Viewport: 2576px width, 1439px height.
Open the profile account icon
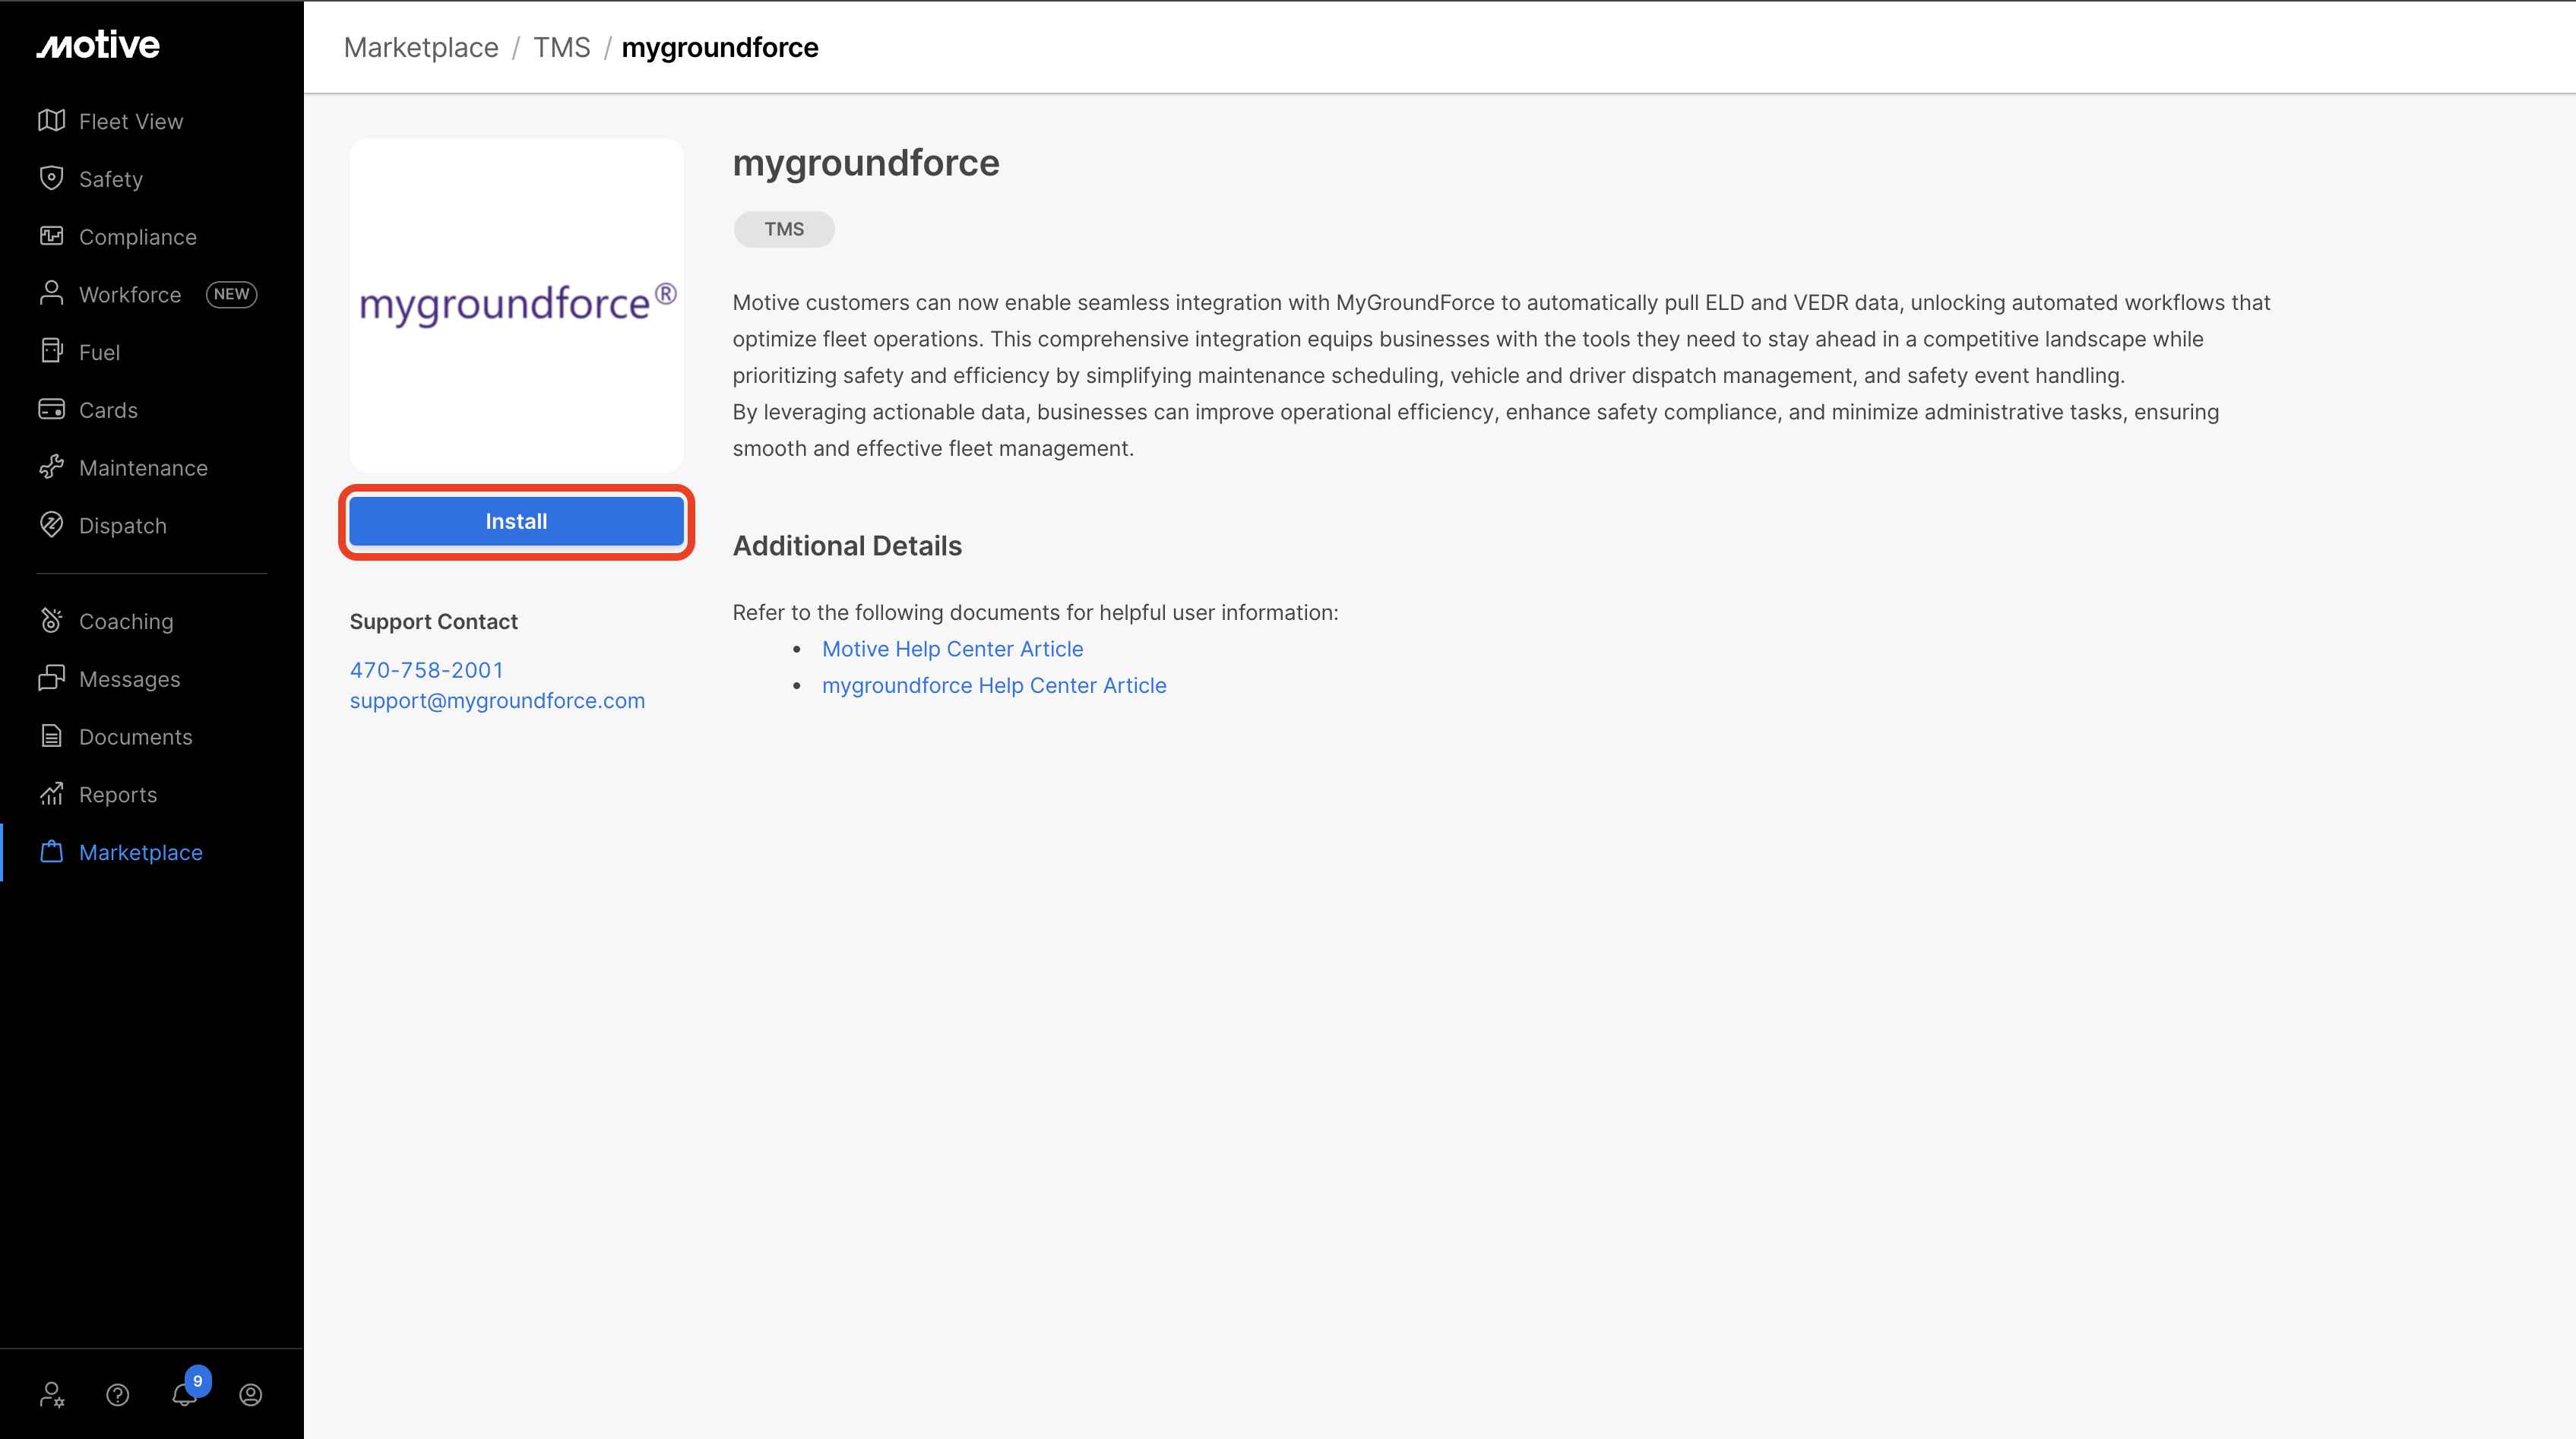tap(251, 1394)
